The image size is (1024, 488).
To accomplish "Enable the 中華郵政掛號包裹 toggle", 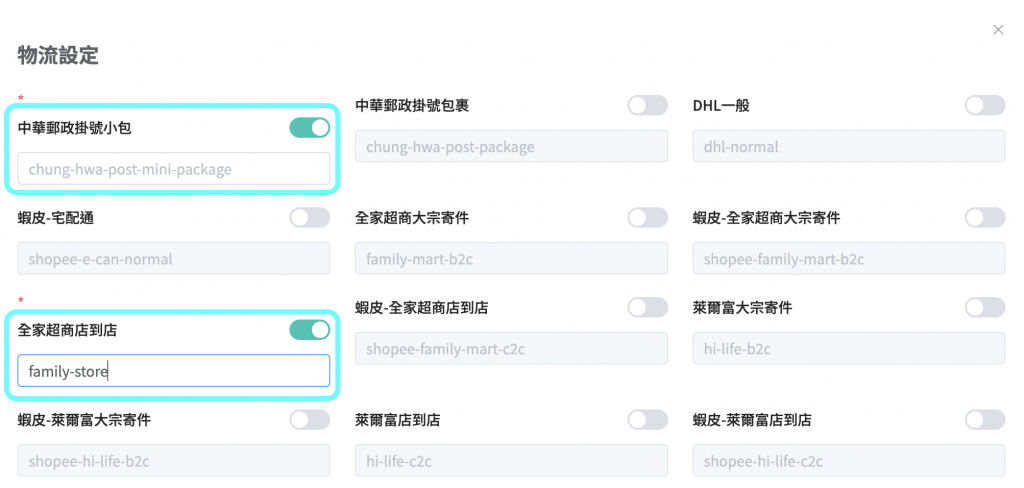I will pos(647,105).
